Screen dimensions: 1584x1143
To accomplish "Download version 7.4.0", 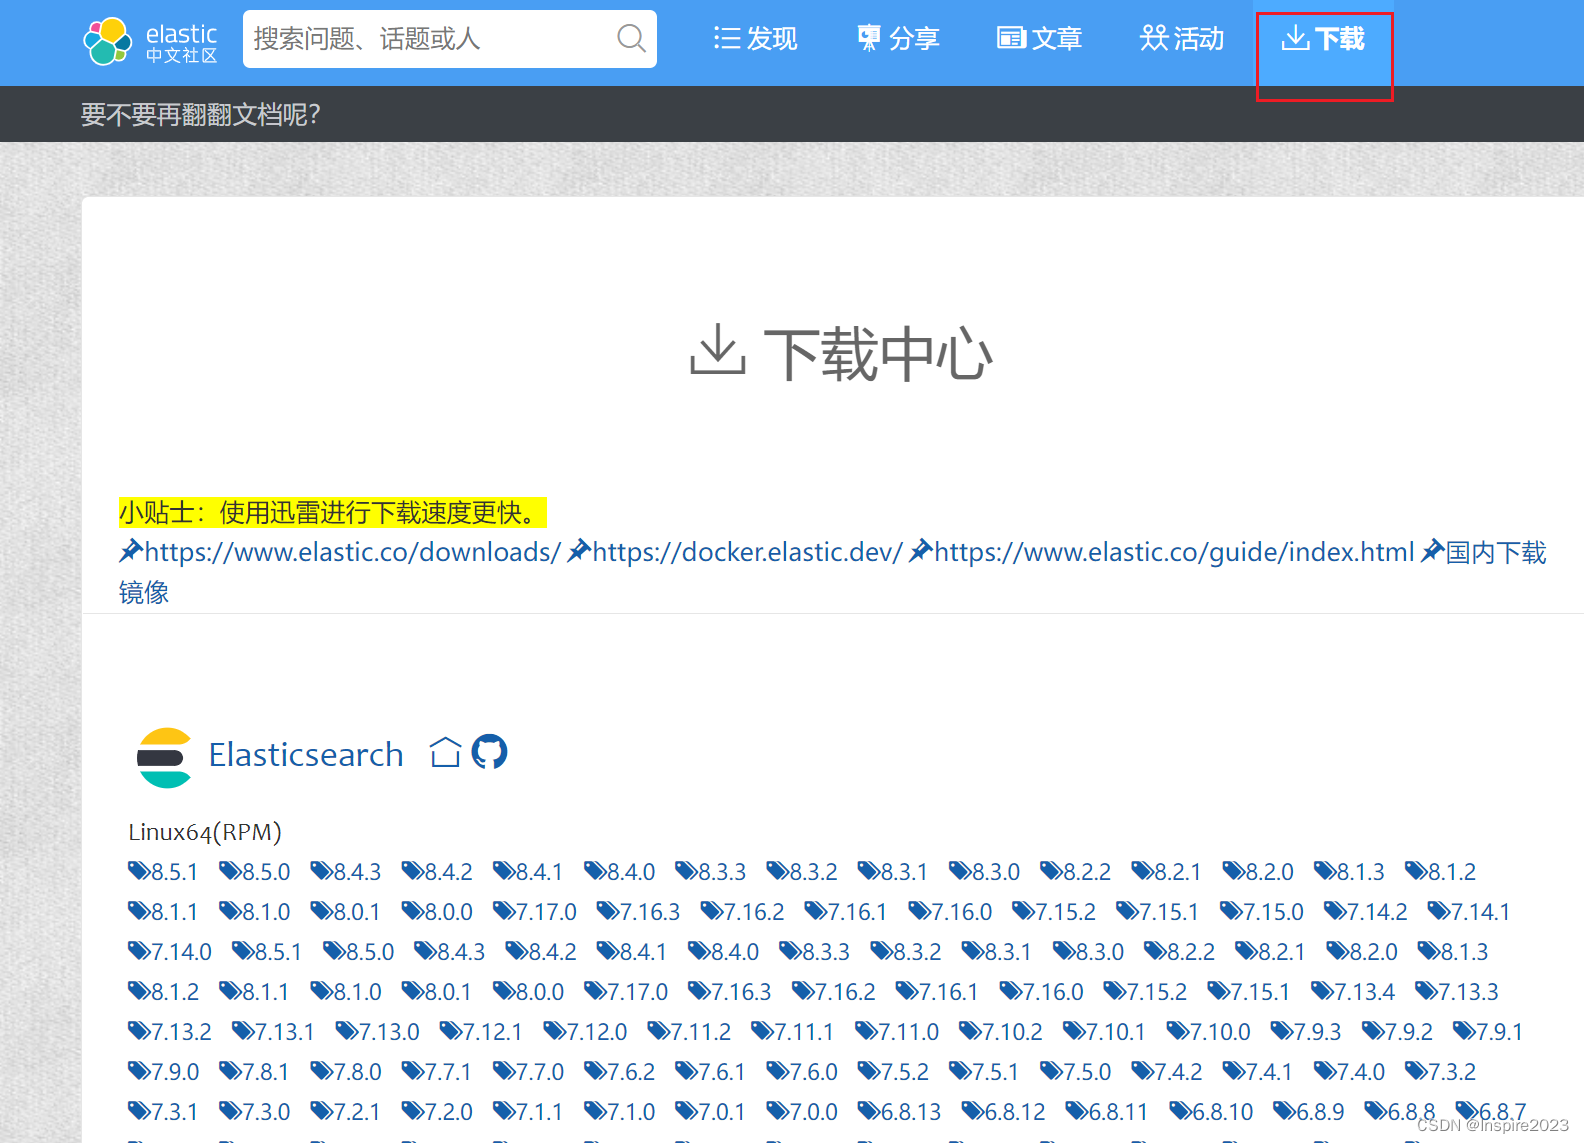I will (1350, 1072).
